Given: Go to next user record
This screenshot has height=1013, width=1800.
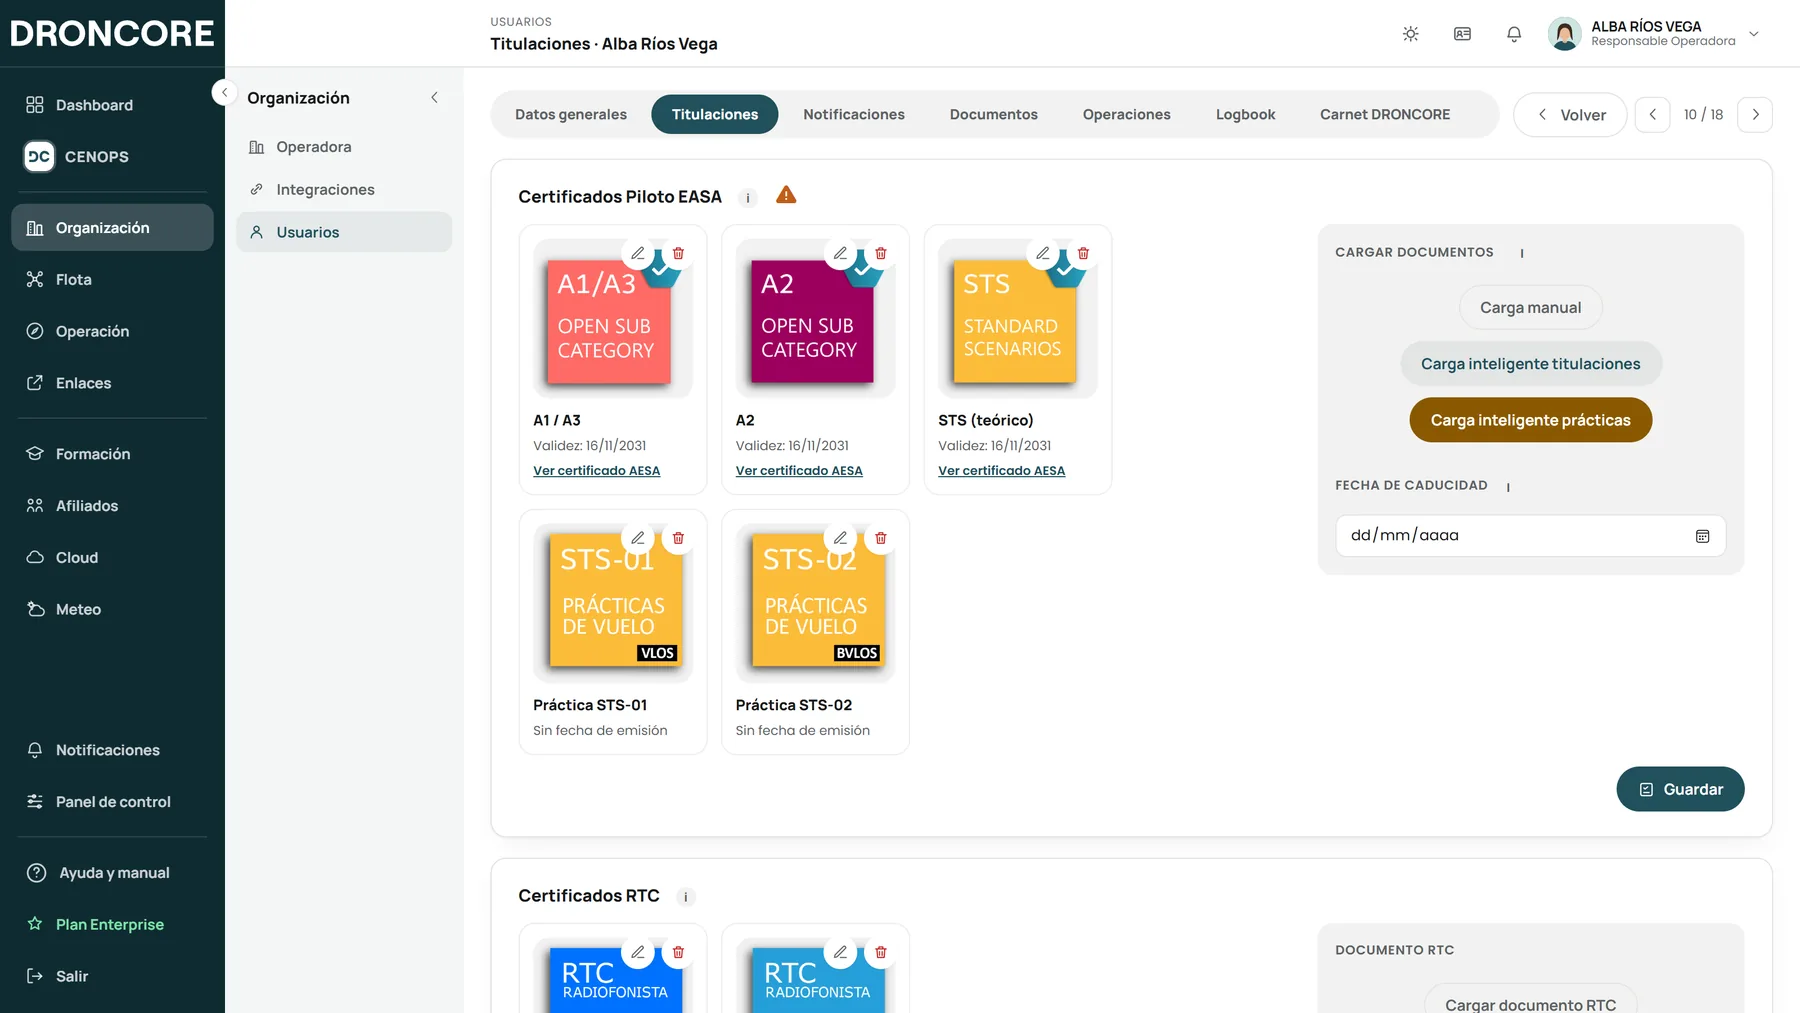Looking at the screenshot, I should [x=1755, y=115].
